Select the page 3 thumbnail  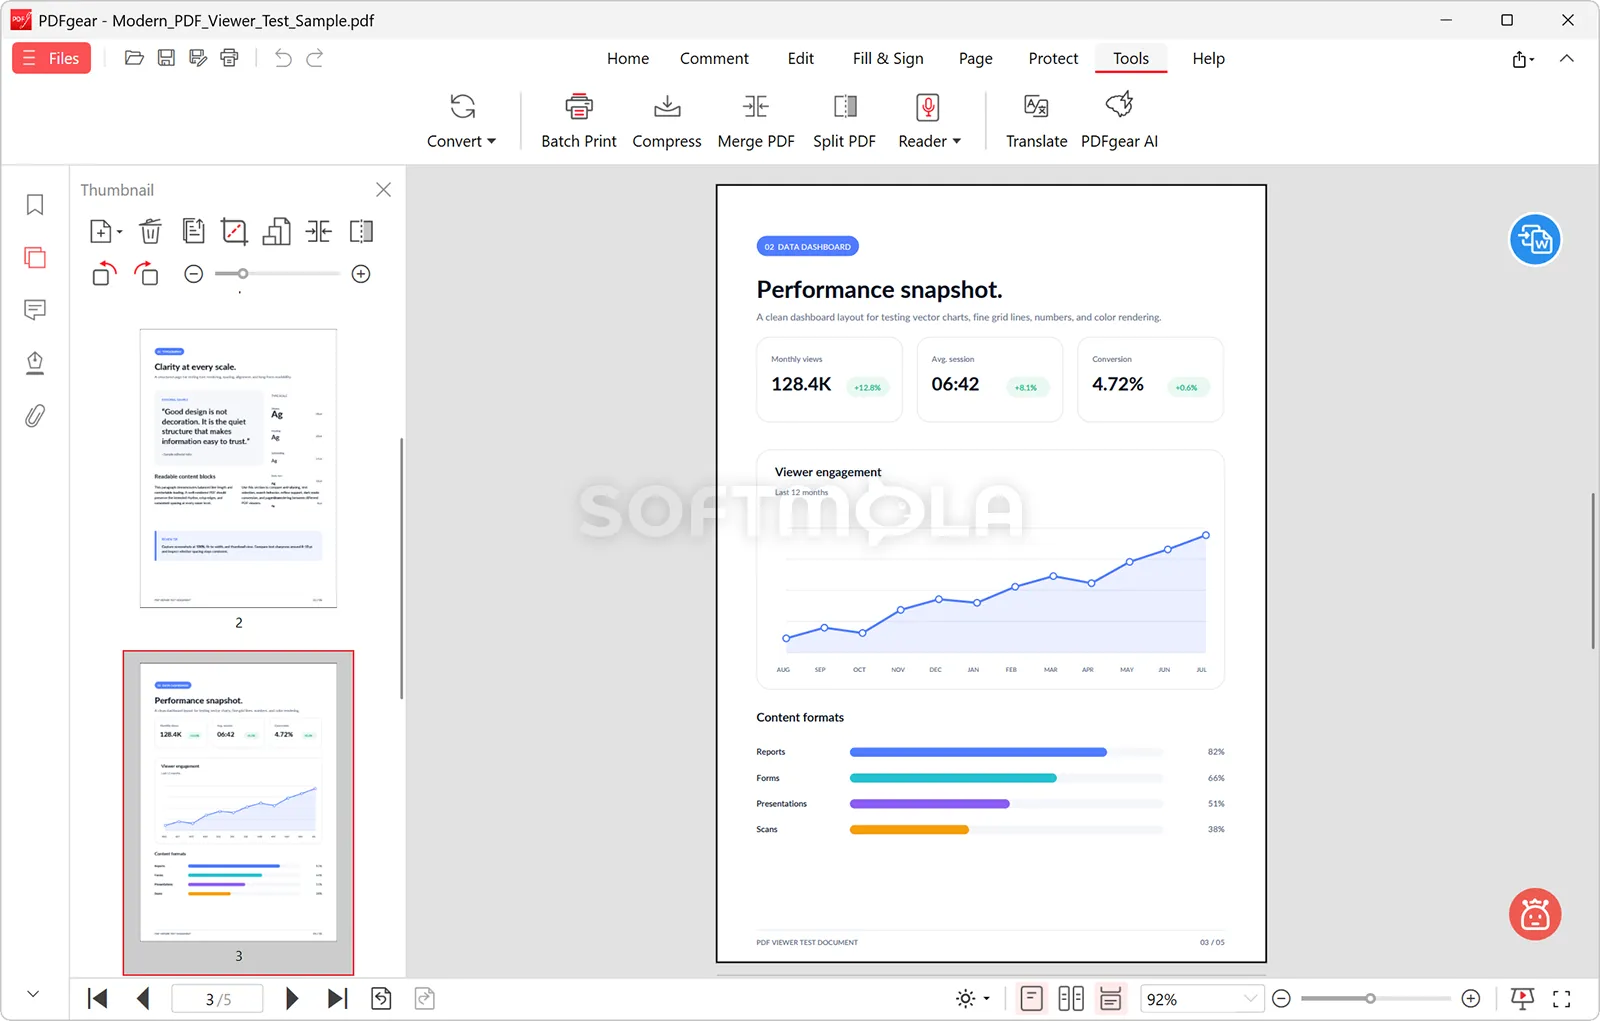pos(238,802)
